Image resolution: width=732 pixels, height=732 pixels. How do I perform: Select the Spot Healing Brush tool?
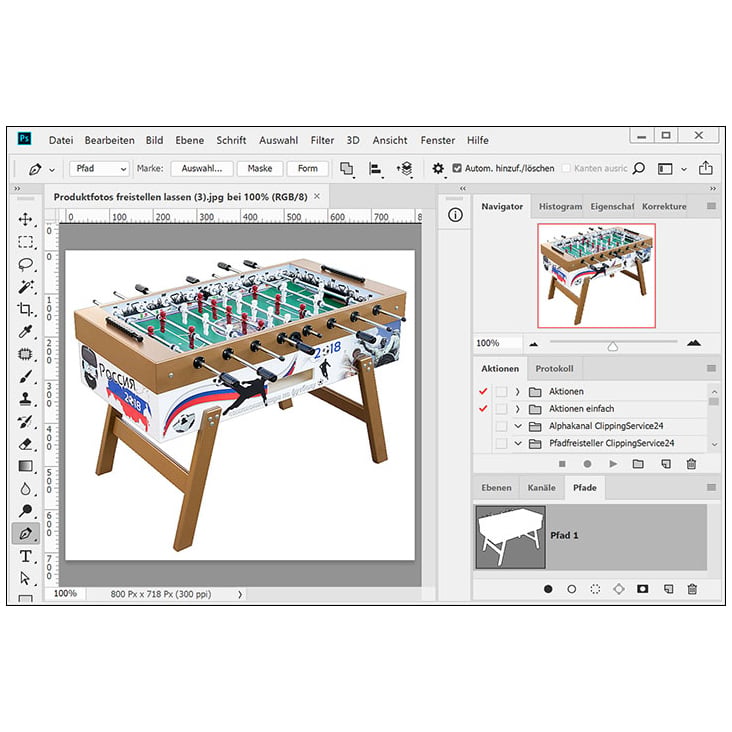tap(25, 354)
